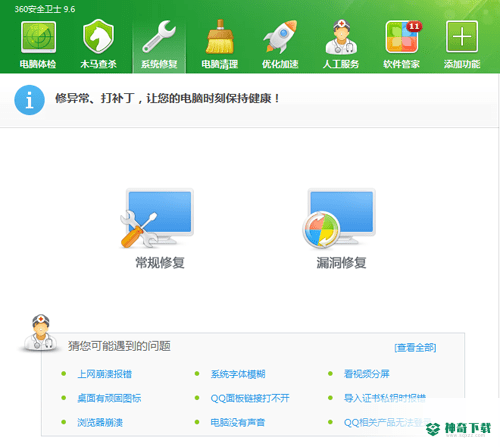Open the QQ面板链接打不开 link
The height and width of the screenshot is (447, 500).
(250, 398)
